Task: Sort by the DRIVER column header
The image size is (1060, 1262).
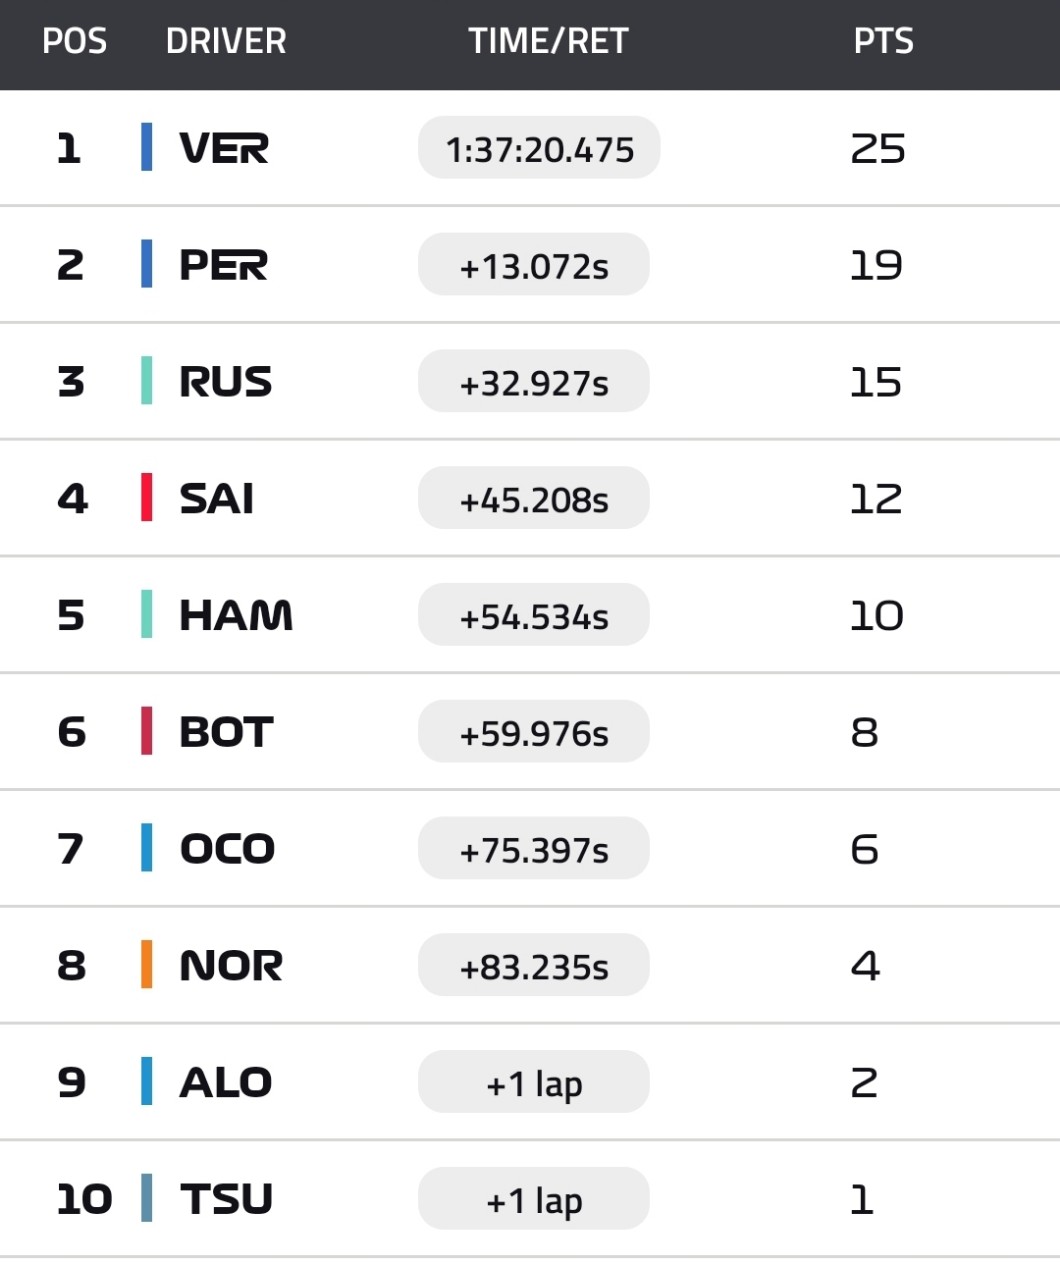Action: [x=226, y=41]
